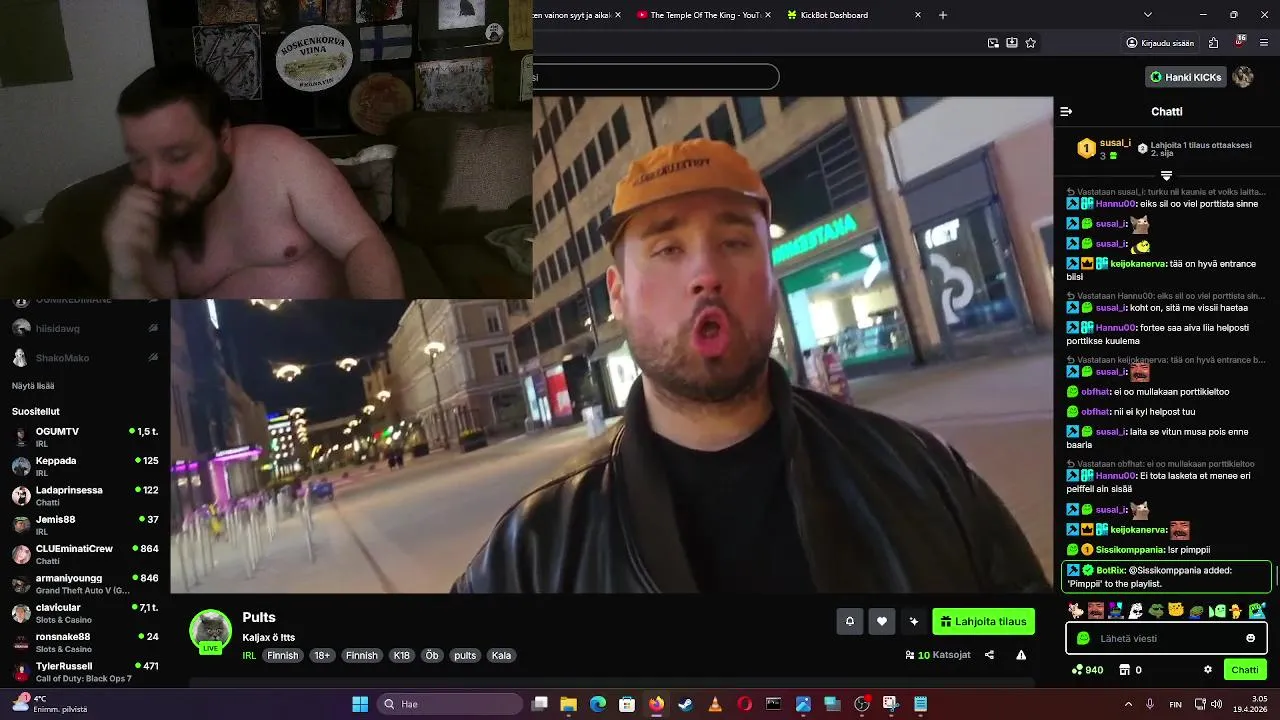This screenshot has height=720, width=1280.
Task: Open armaniyoungg recommended channel
Action: (x=85, y=583)
